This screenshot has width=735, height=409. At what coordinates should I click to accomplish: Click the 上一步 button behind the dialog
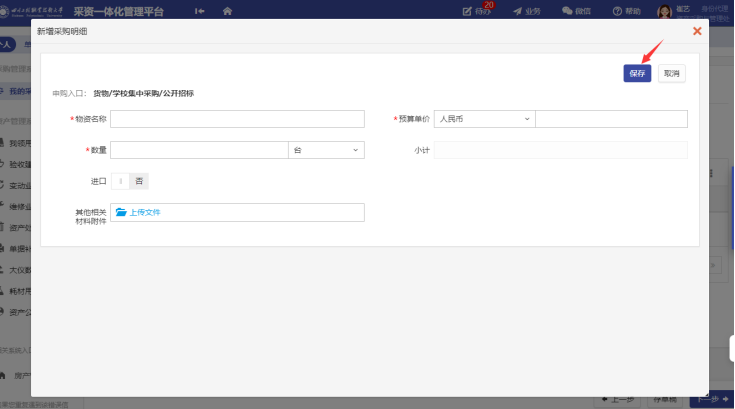[619, 399]
